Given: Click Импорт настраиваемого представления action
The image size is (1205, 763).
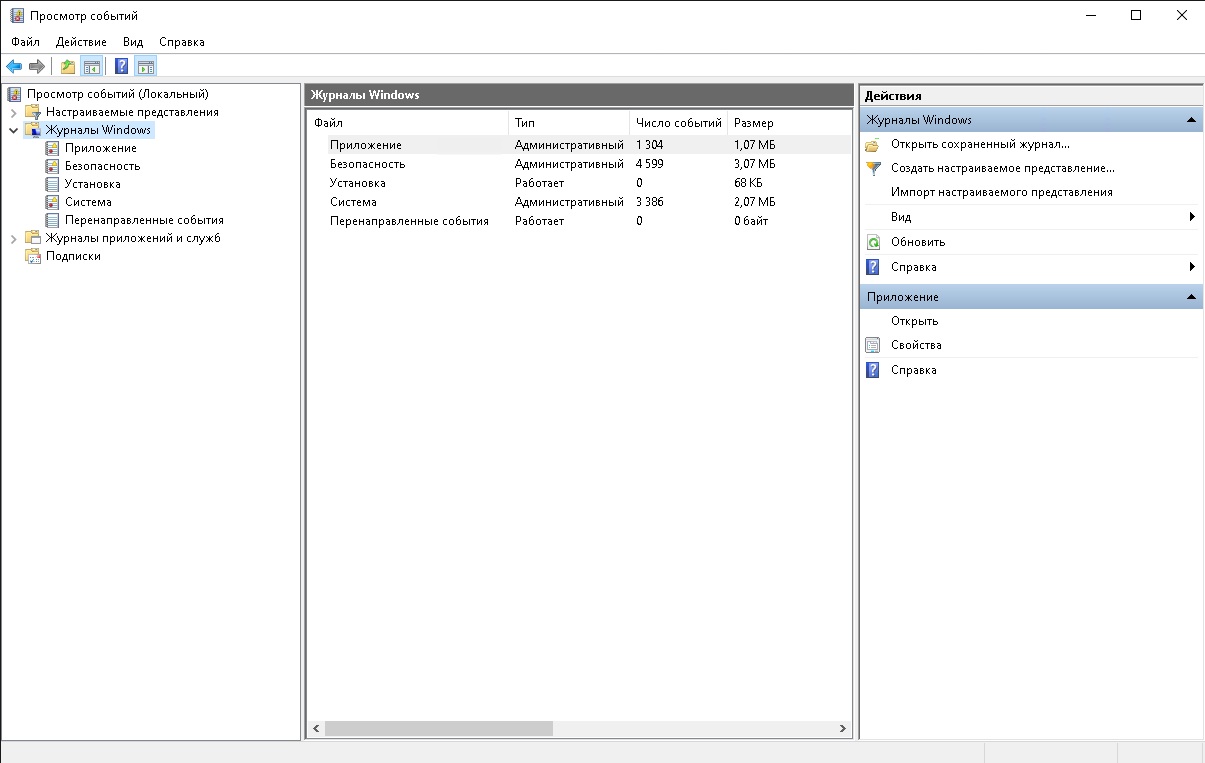Looking at the screenshot, I should [x=1001, y=192].
